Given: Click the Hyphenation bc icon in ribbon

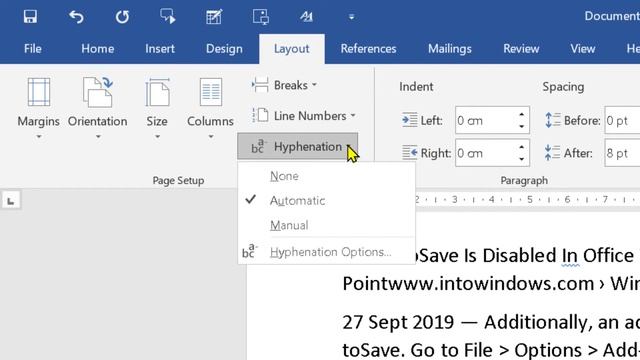Looking at the screenshot, I should point(258,147).
